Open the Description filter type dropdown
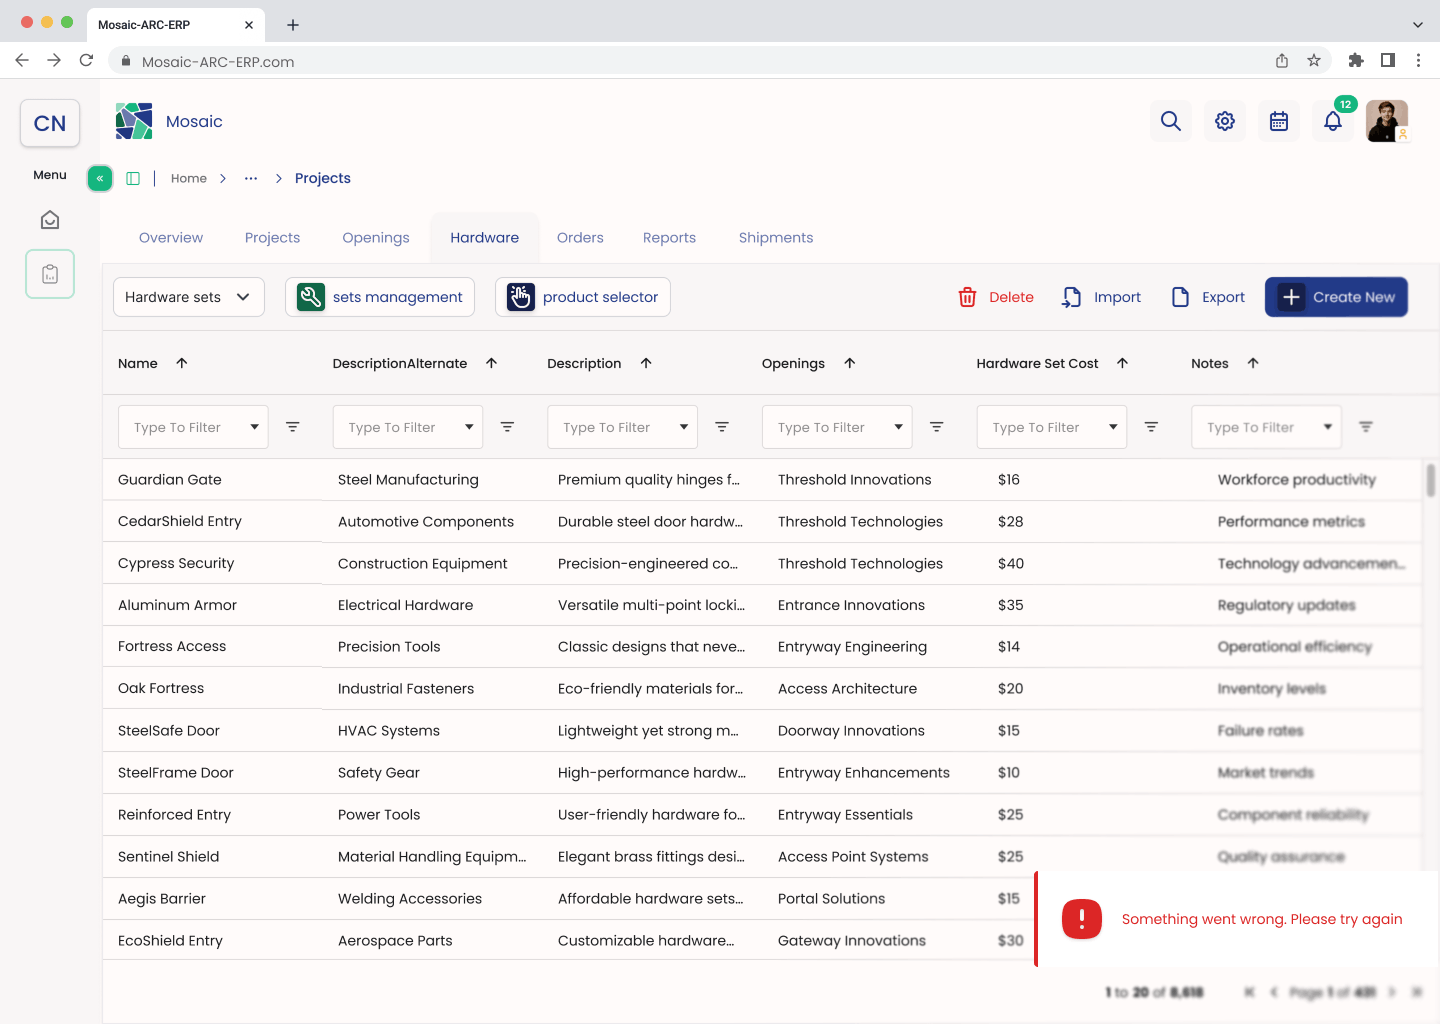This screenshot has height=1024, width=1440. pos(623,427)
